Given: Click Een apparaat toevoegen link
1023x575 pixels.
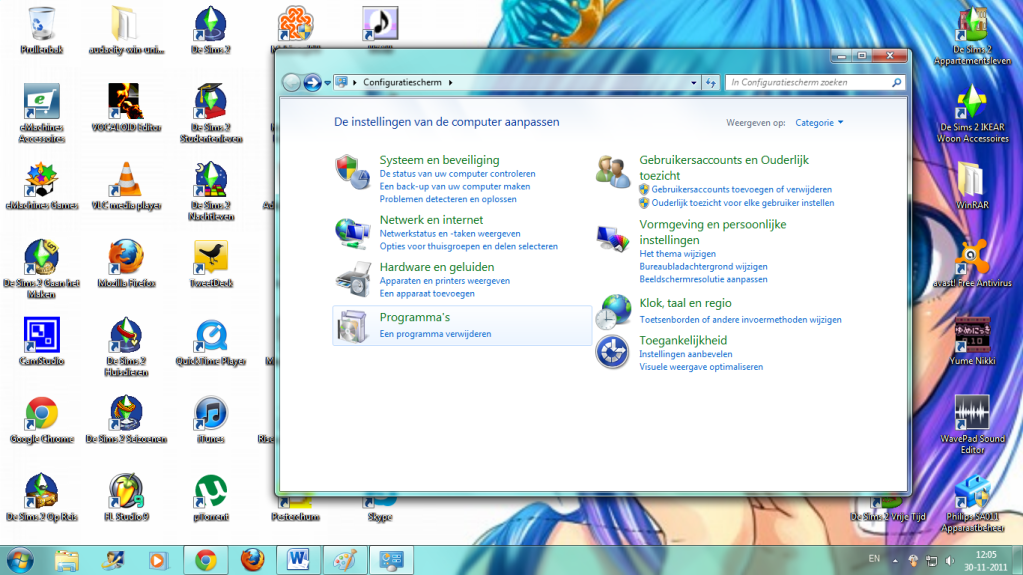Looking at the screenshot, I should [x=427, y=294].
